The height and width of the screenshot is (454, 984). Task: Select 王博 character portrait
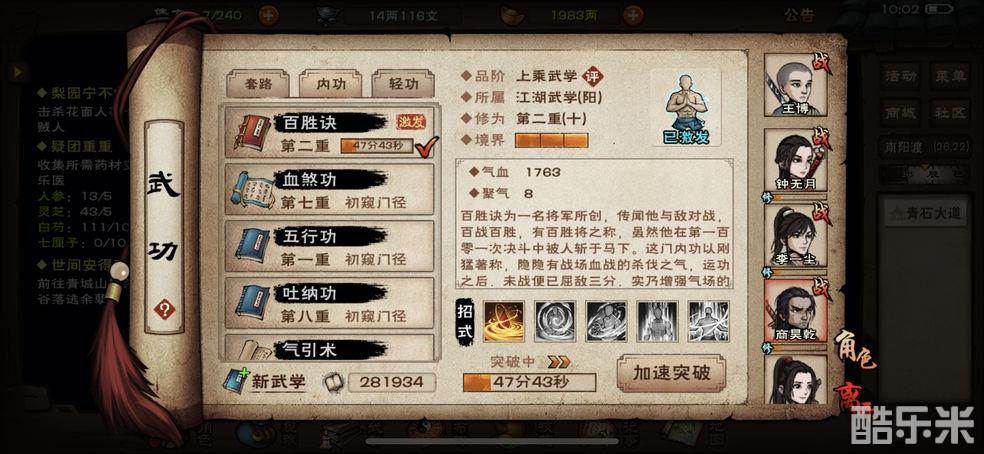(x=796, y=86)
